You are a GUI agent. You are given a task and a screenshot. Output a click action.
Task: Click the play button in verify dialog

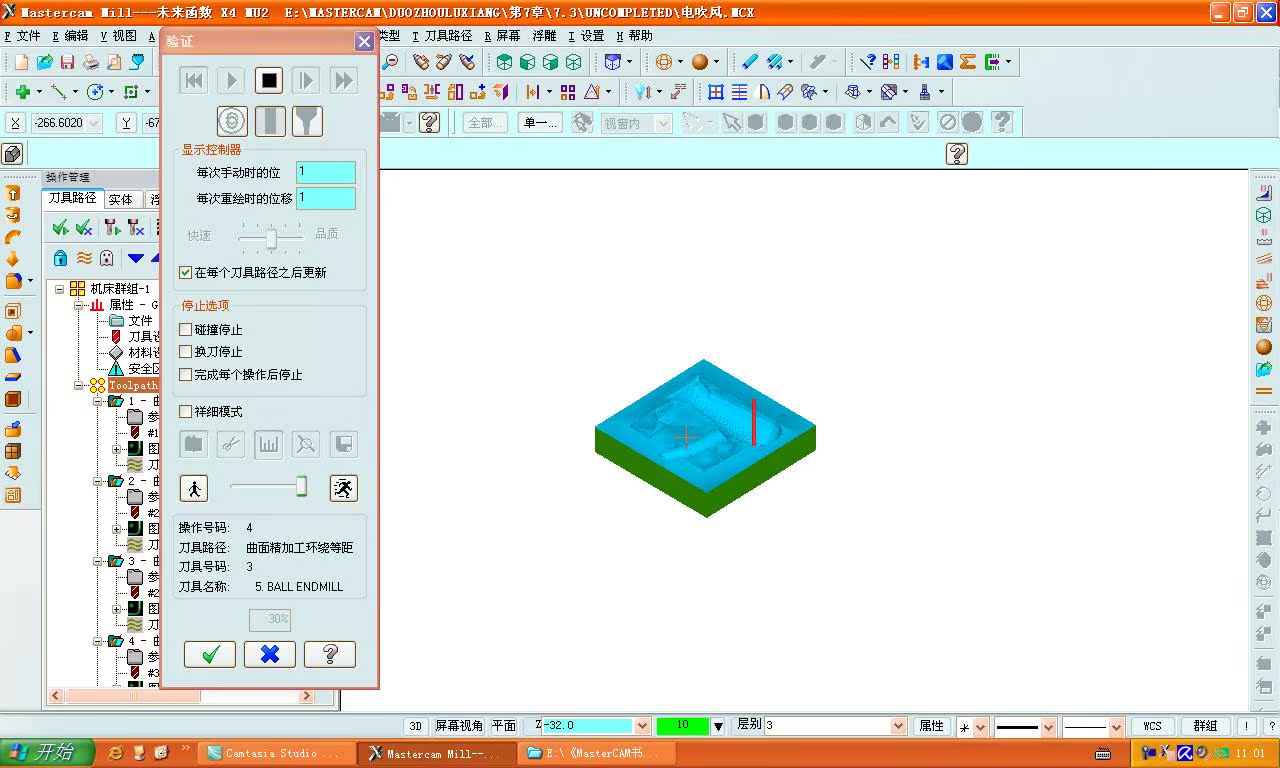[231, 80]
